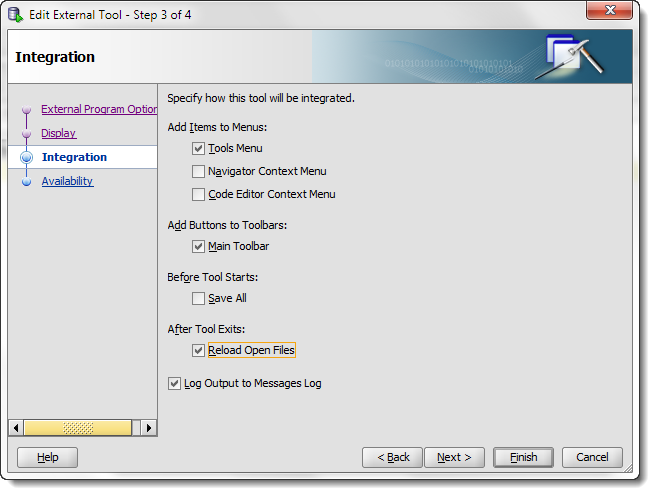
Task: Click the 'Before Tool Starts:' label
Action: (x=213, y=277)
